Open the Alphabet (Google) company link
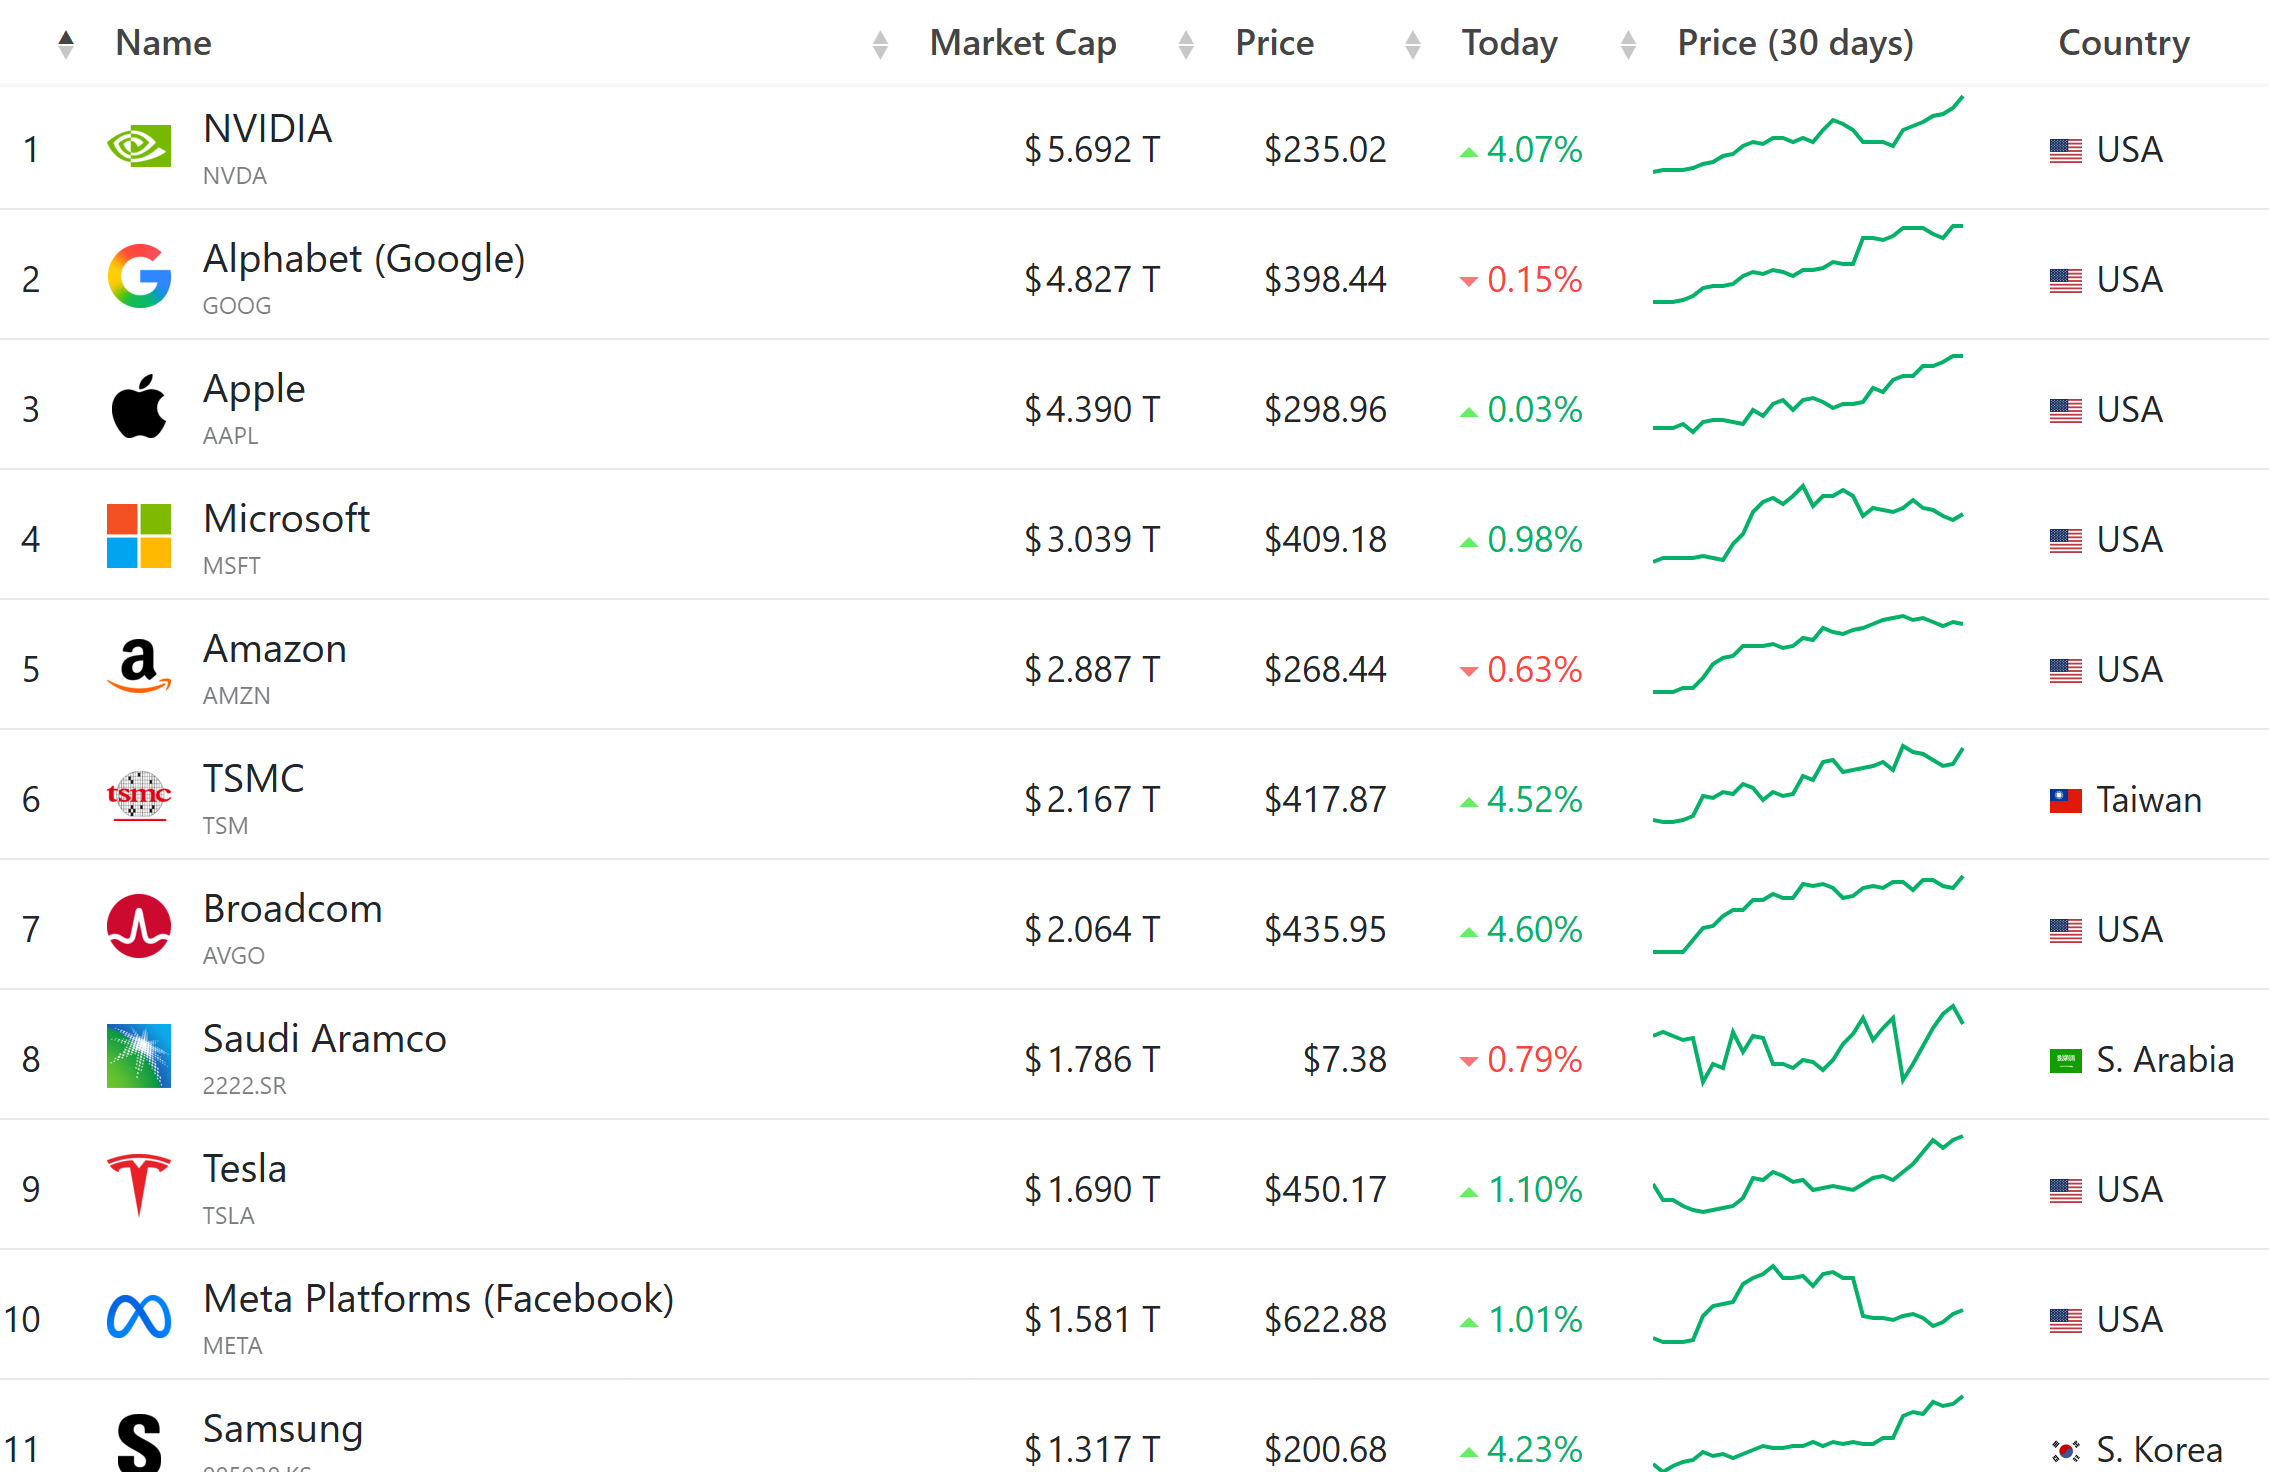 point(364,259)
